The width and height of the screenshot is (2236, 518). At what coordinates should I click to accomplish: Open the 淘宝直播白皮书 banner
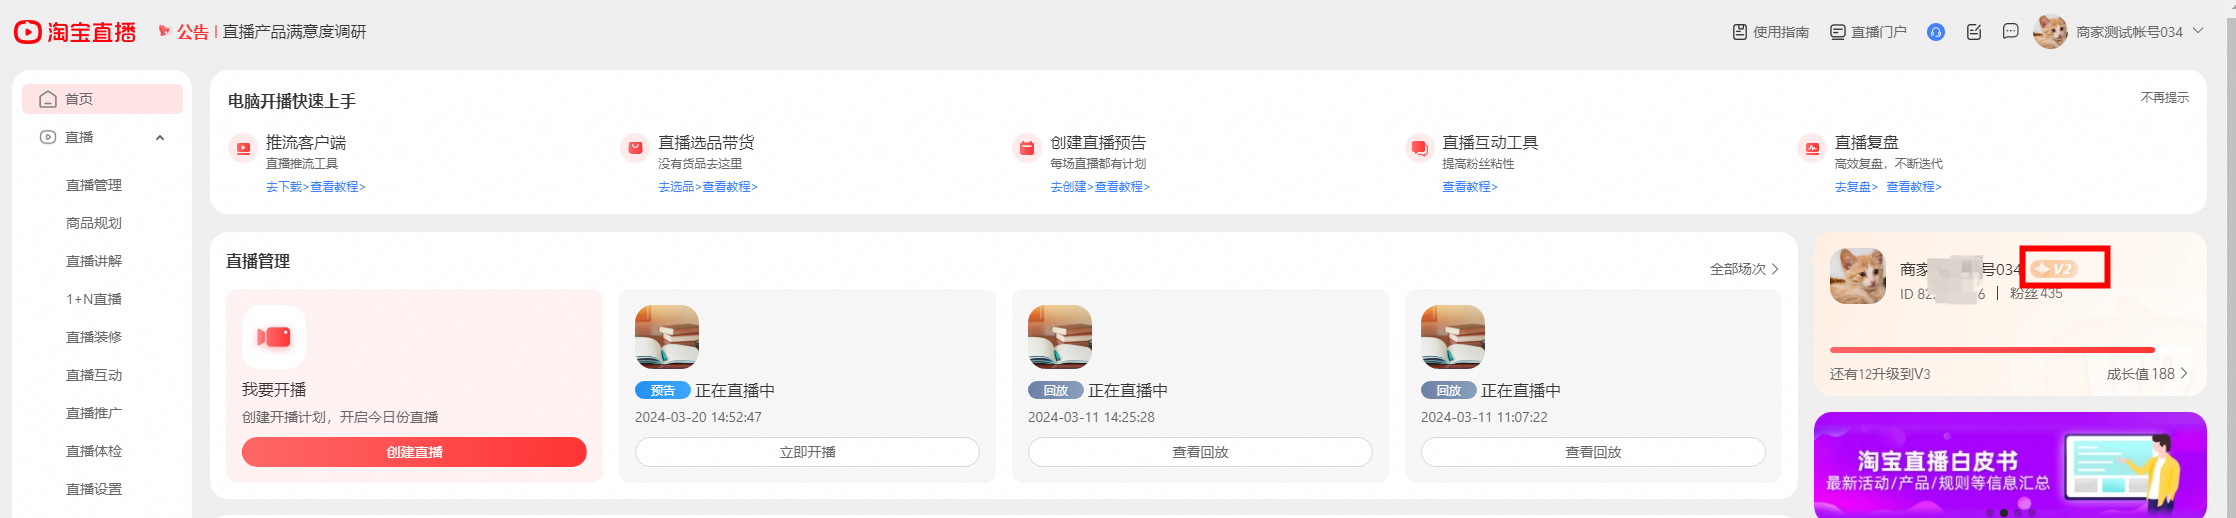(2010, 465)
